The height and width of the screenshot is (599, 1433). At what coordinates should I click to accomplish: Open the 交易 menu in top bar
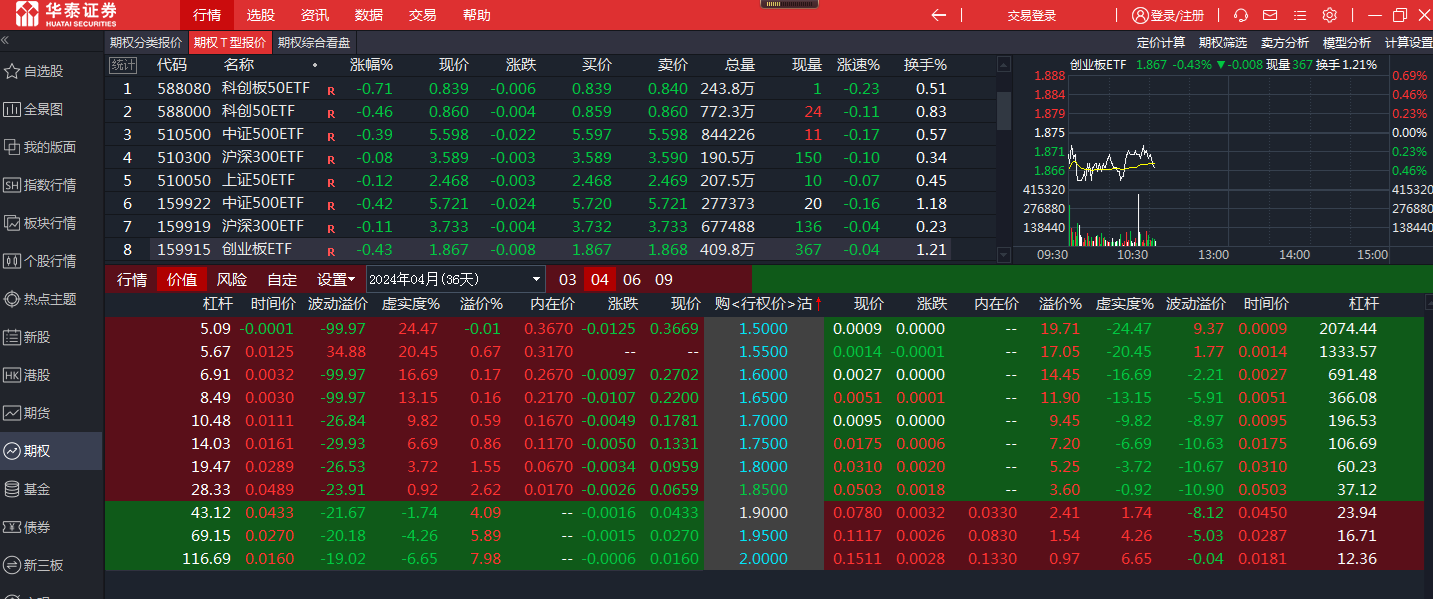422,15
